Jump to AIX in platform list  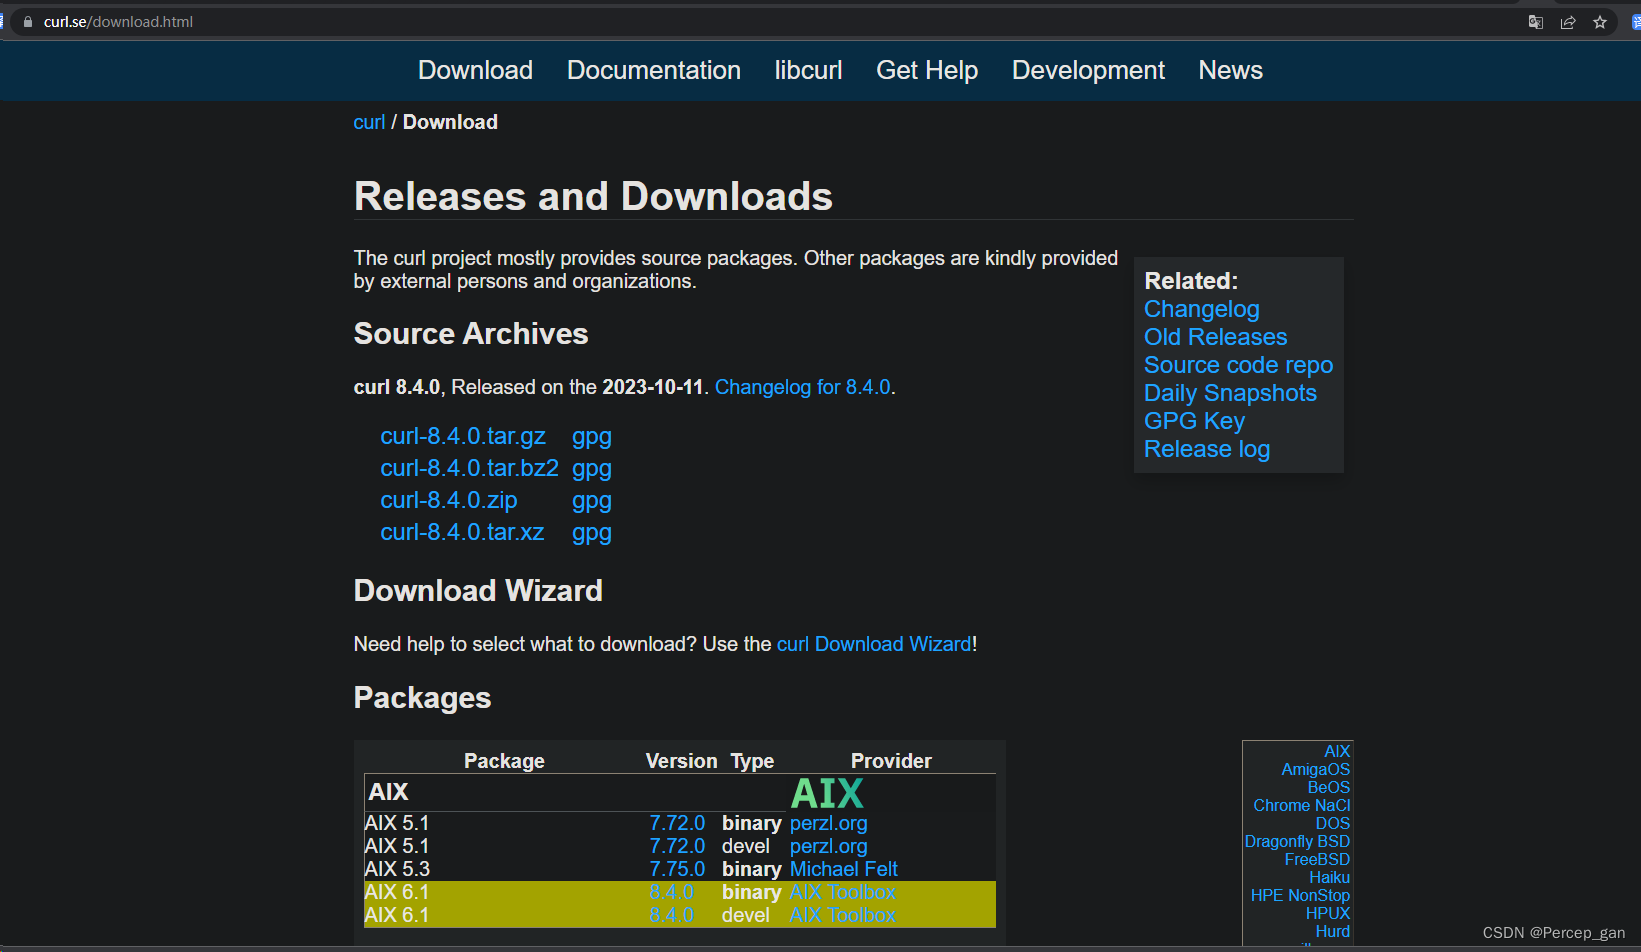pos(1337,751)
